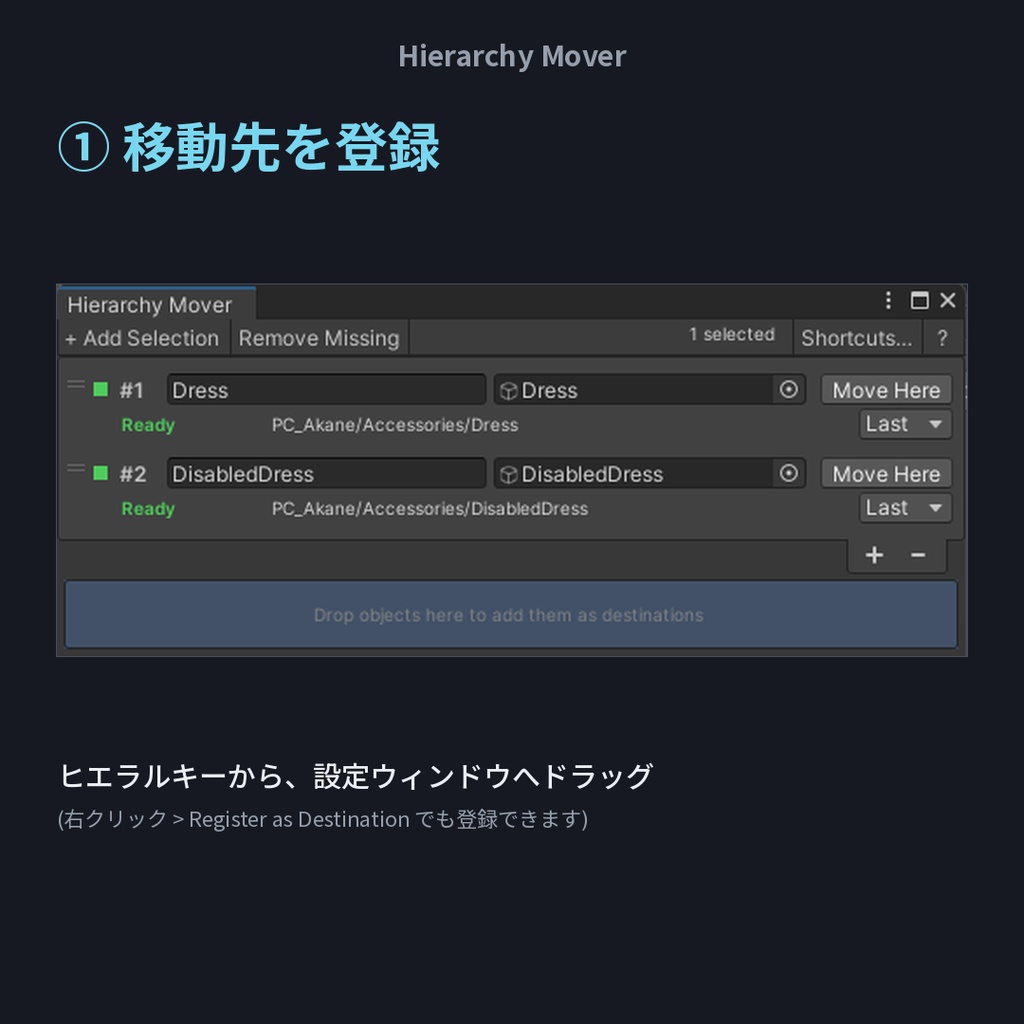Click the path PC_Akane/Accessories/Dress
This screenshot has width=1024, height=1024.
click(x=395, y=425)
